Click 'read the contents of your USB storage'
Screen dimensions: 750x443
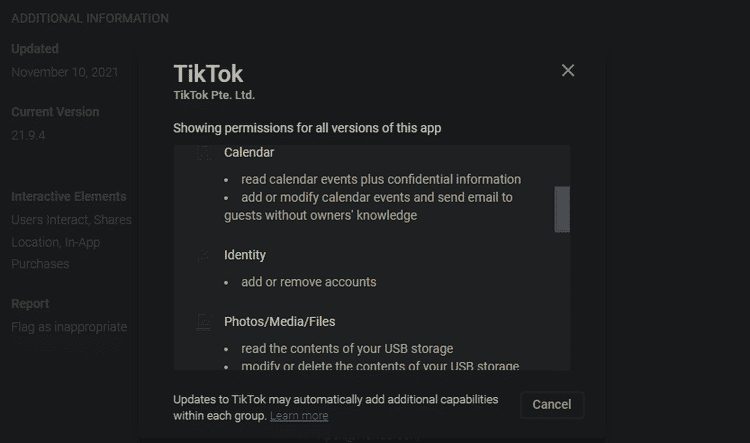coord(347,349)
